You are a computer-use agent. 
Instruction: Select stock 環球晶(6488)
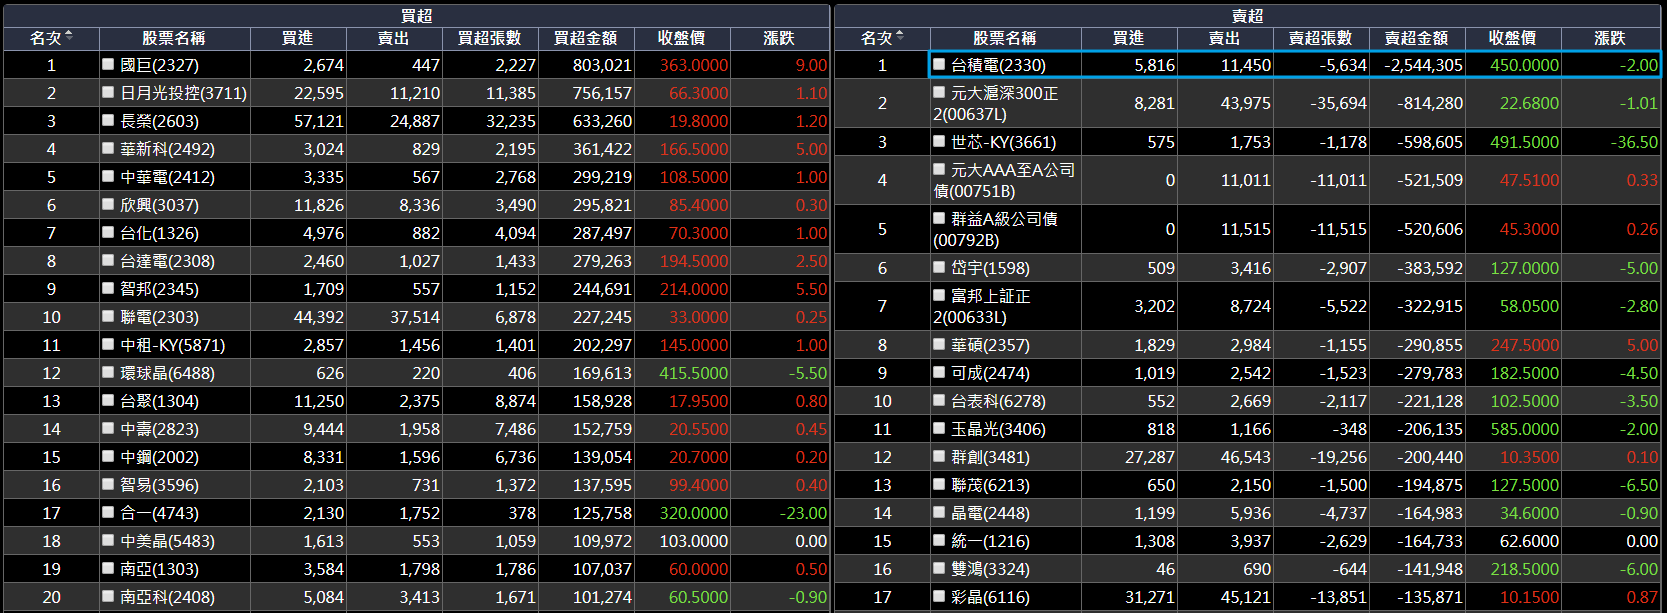point(167,373)
